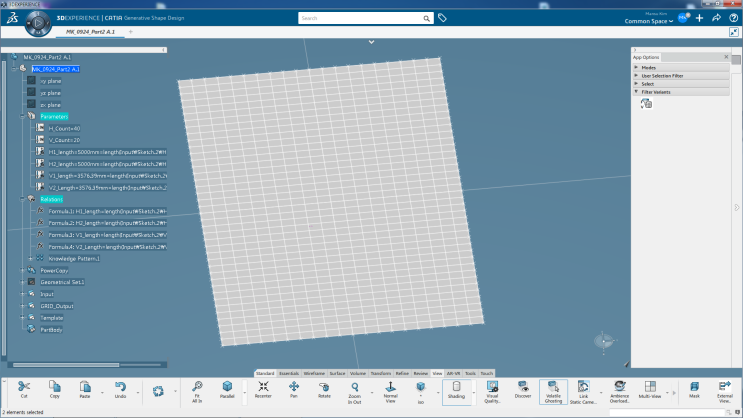Image resolution: width=743 pixels, height=418 pixels.
Task: Click Fit All In
Action: point(197,391)
